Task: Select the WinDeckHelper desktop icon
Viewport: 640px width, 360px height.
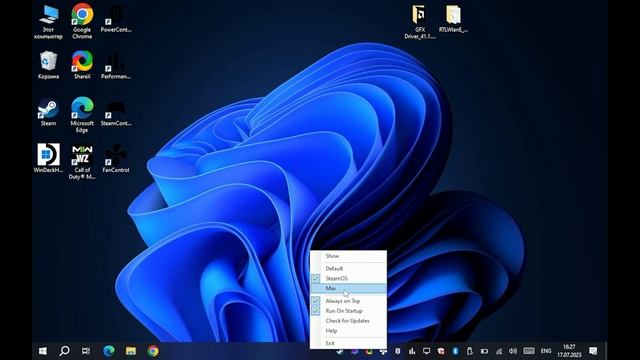Action: tap(49, 158)
